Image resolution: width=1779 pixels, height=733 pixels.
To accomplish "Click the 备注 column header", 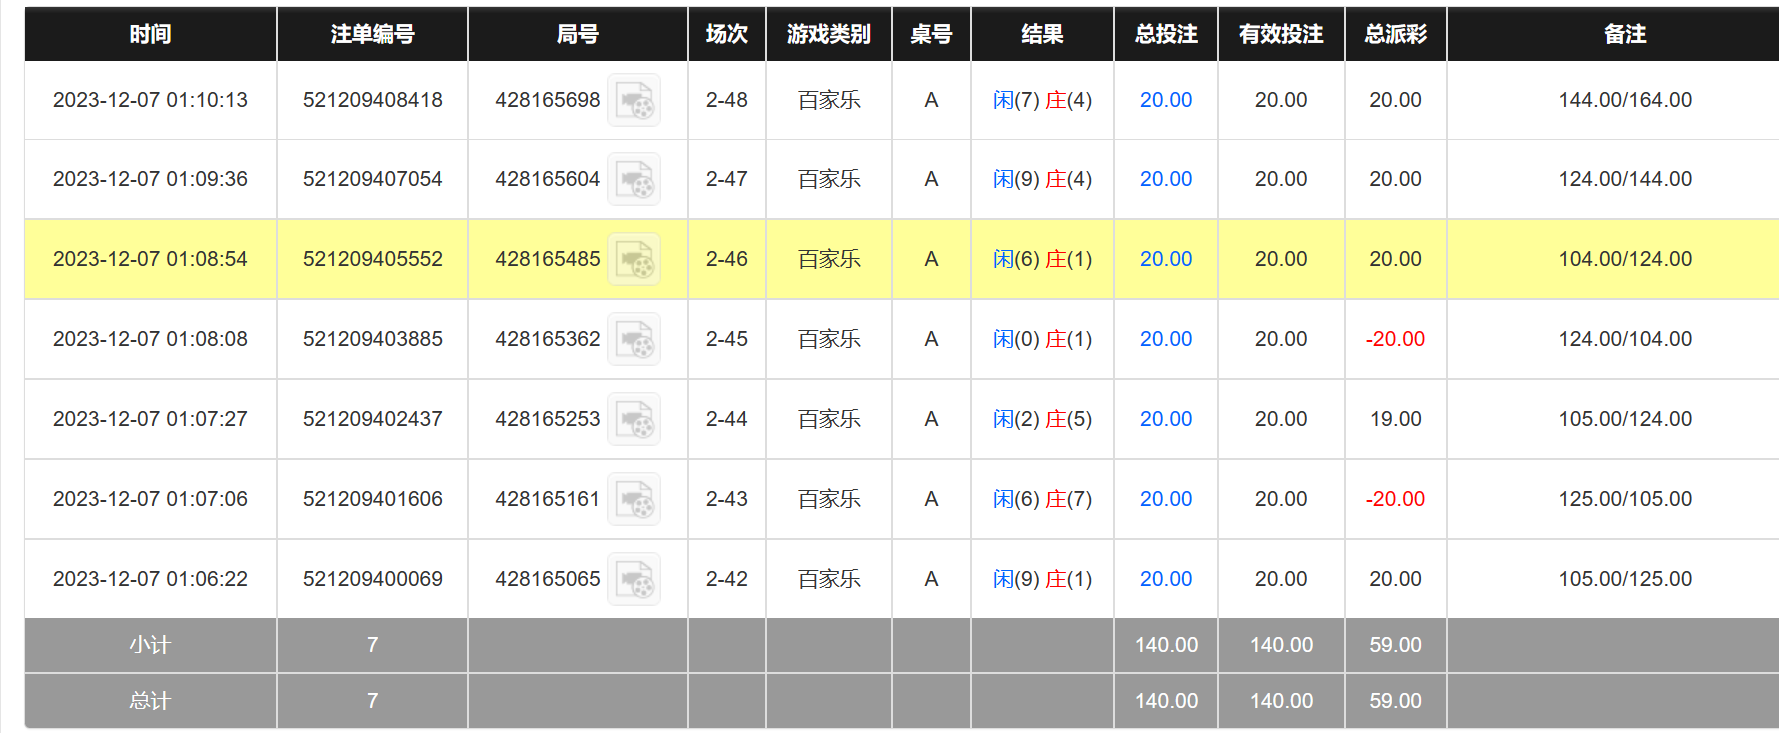I will [x=1624, y=34].
